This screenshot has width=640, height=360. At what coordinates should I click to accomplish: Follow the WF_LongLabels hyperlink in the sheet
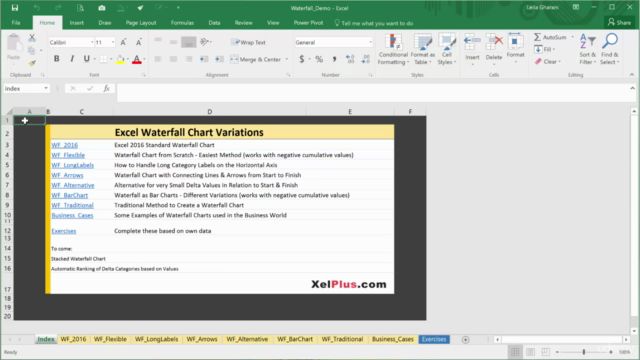click(73, 165)
